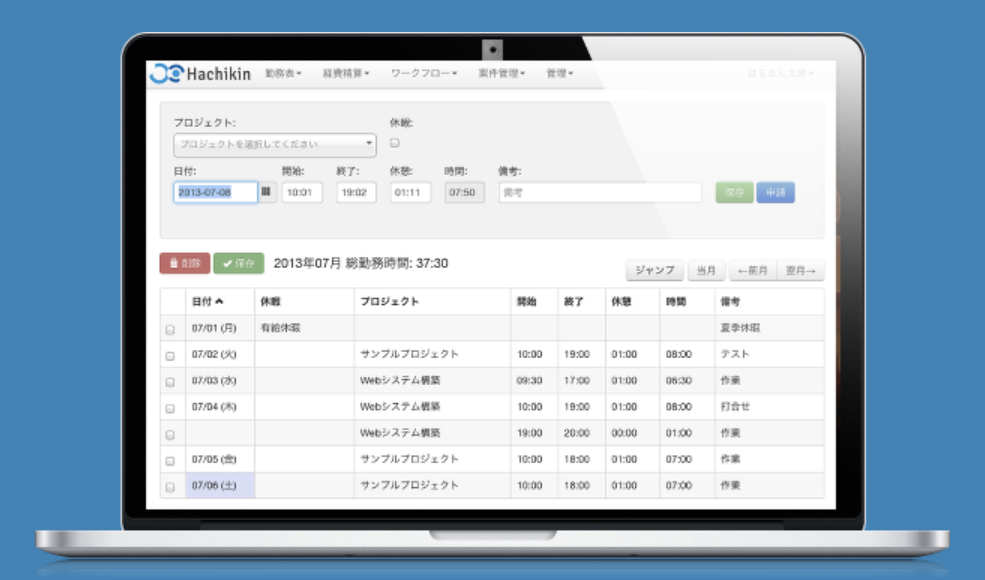Click the red trash 削除 button
Viewport: 985px width, 580px height.
(x=184, y=263)
